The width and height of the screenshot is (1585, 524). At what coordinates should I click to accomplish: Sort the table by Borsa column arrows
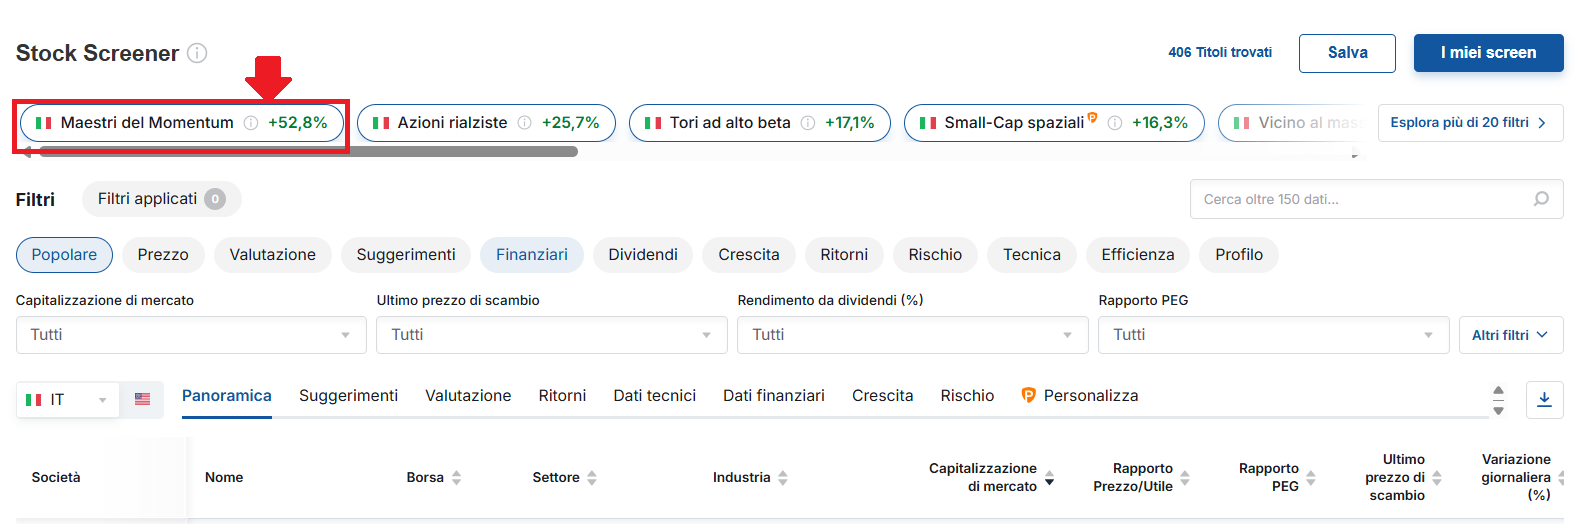point(456,478)
